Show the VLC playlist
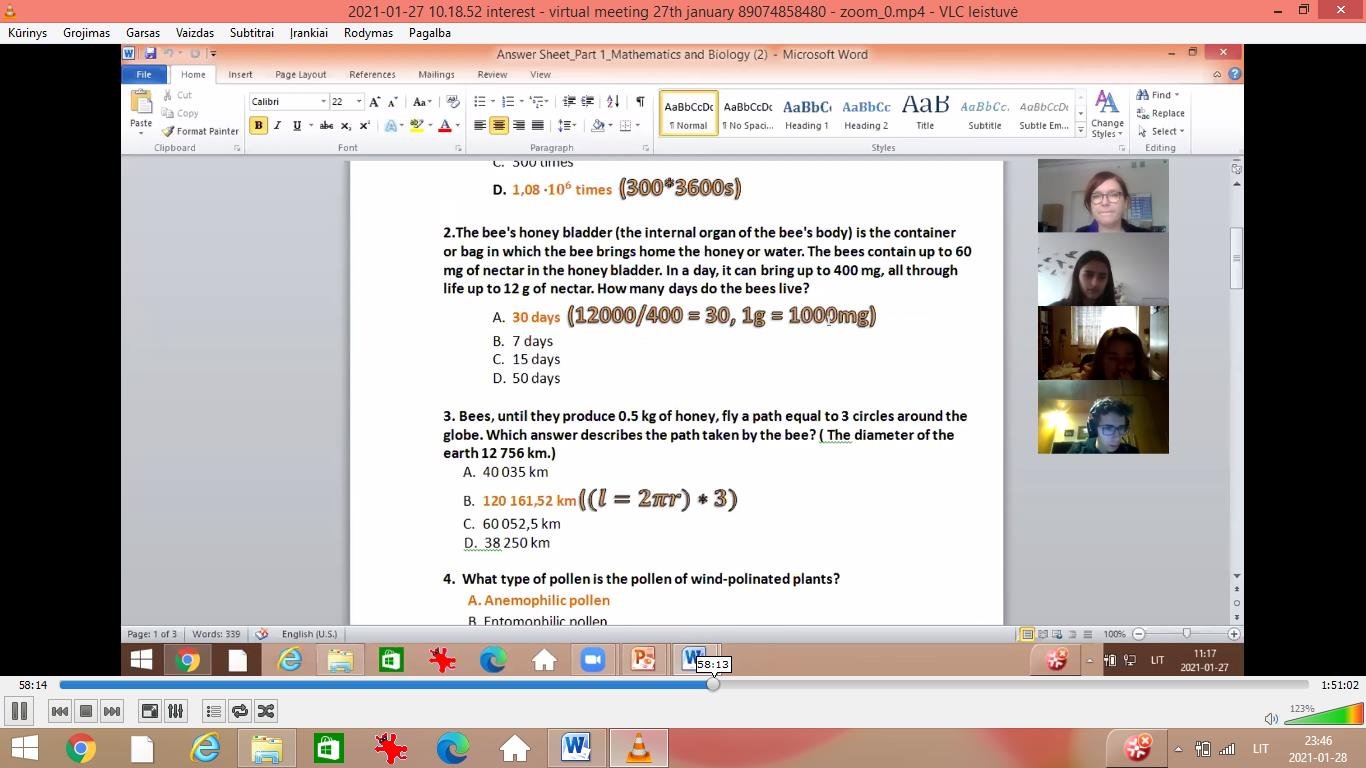This screenshot has width=1366, height=768. 213,711
